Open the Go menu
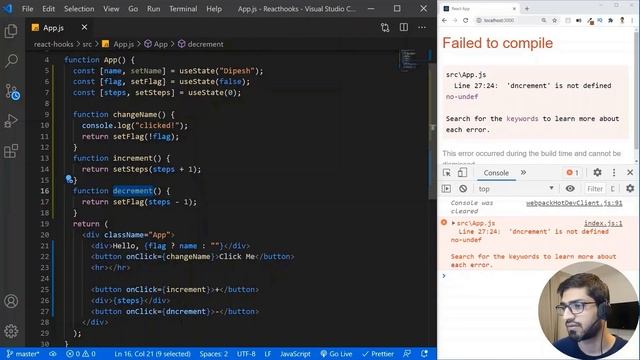 133,9
